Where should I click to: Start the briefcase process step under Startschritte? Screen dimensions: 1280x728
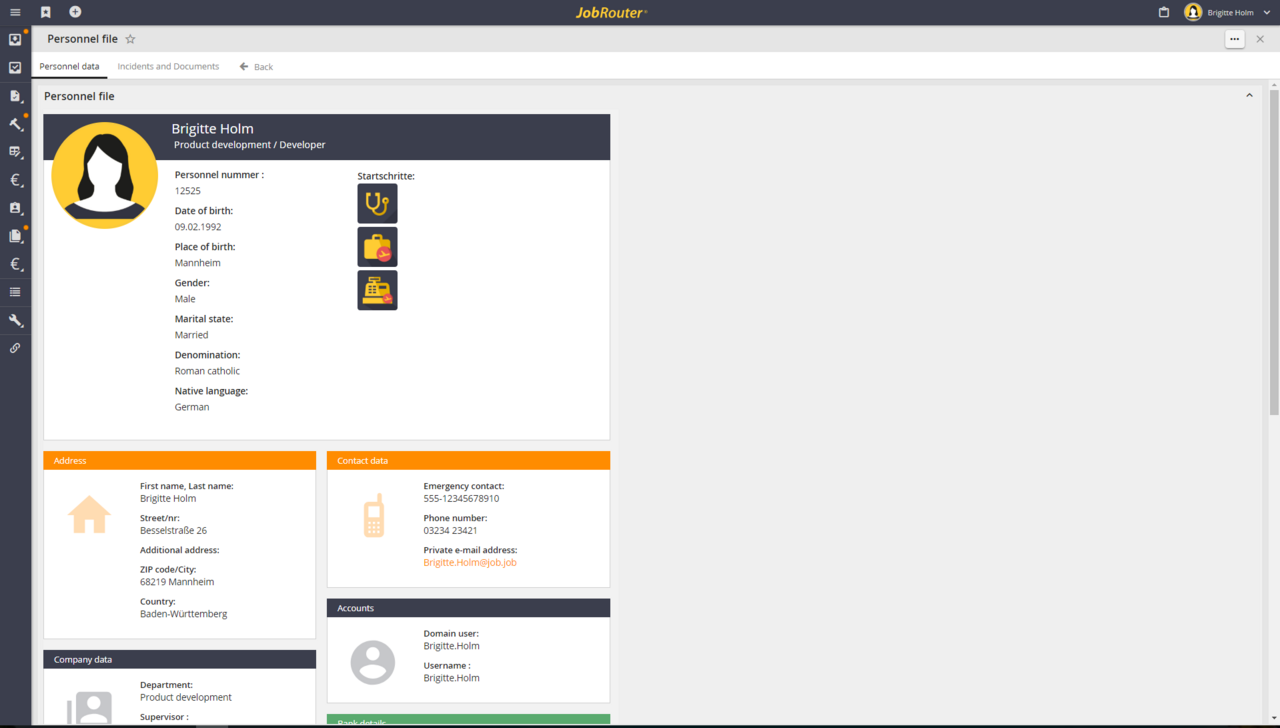(377, 246)
